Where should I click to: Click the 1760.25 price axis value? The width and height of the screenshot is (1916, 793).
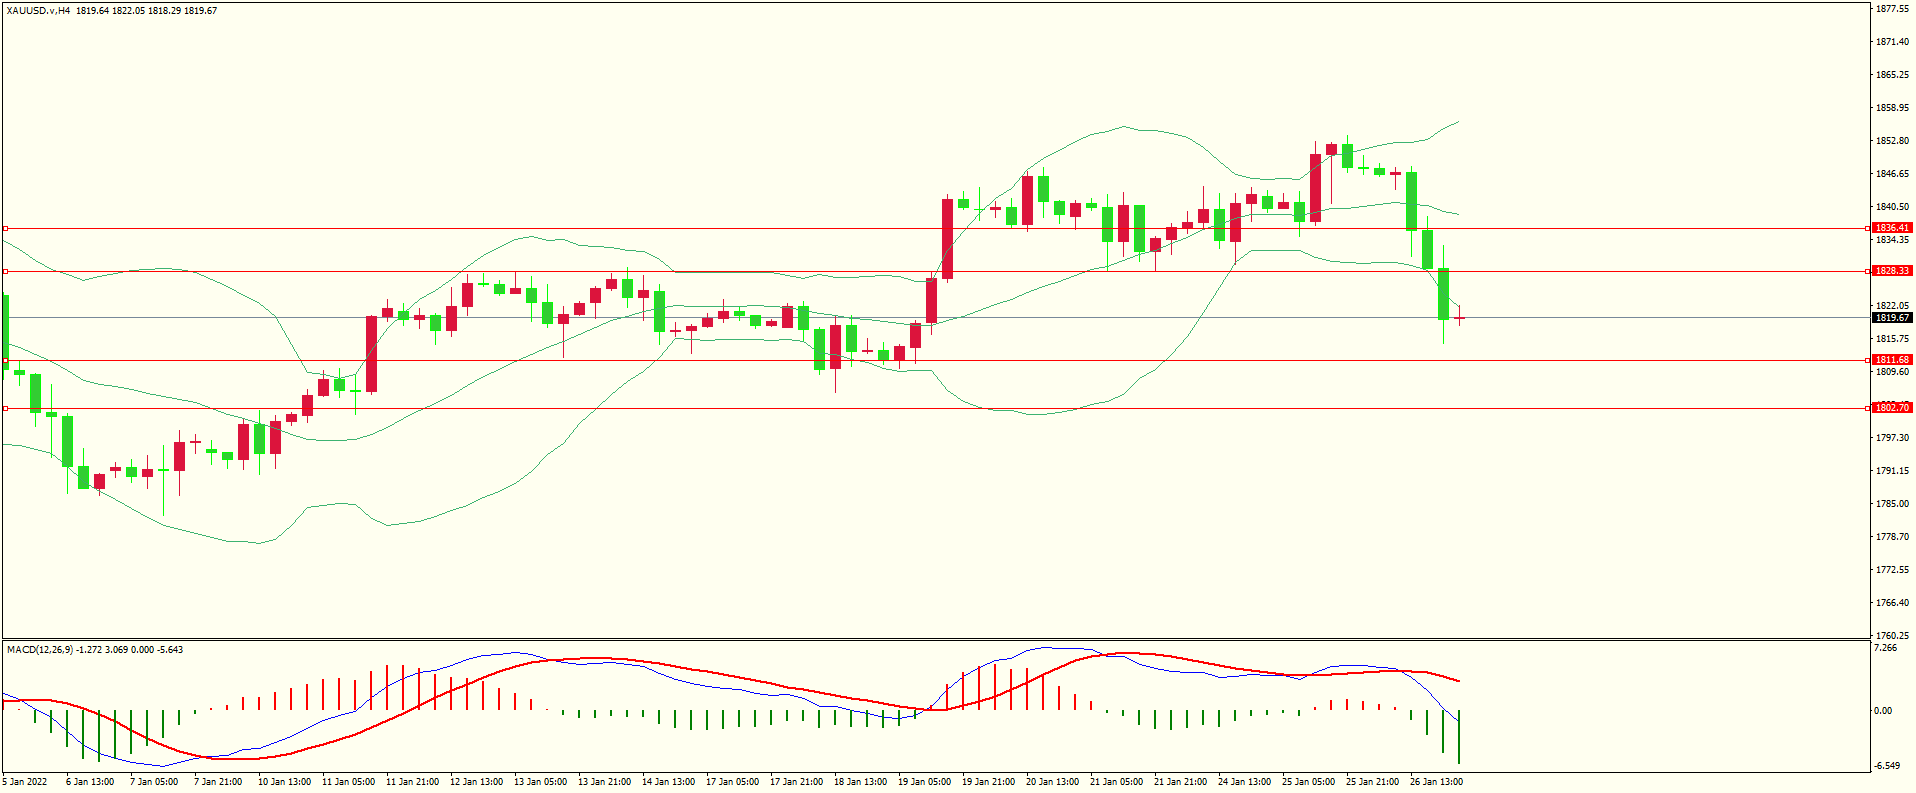pyautogui.click(x=1892, y=636)
